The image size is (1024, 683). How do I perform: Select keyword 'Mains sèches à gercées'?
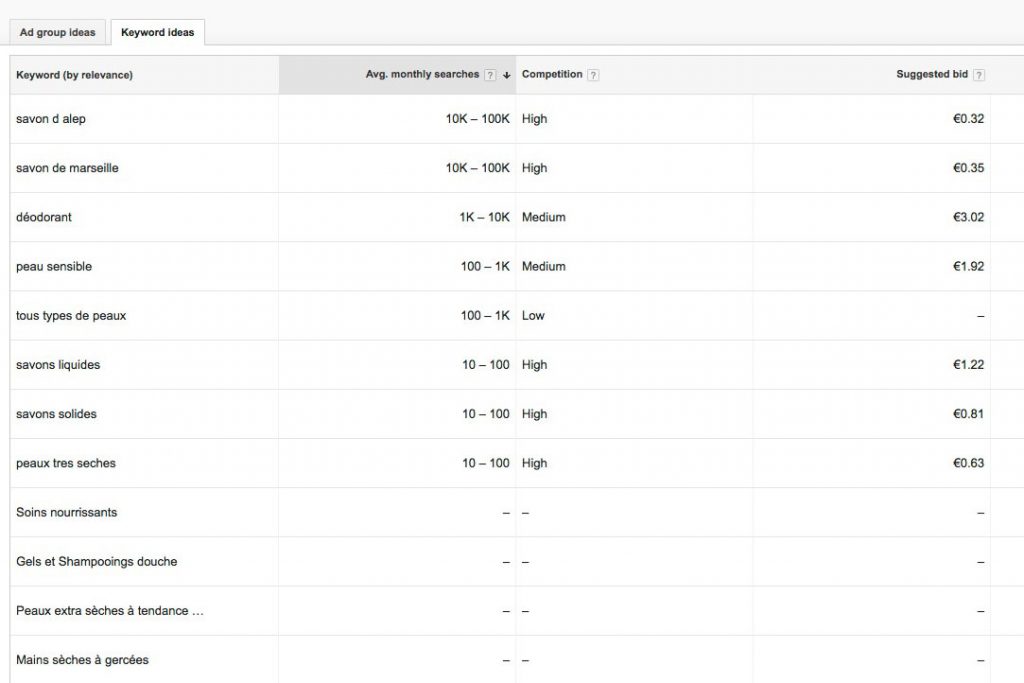point(82,659)
